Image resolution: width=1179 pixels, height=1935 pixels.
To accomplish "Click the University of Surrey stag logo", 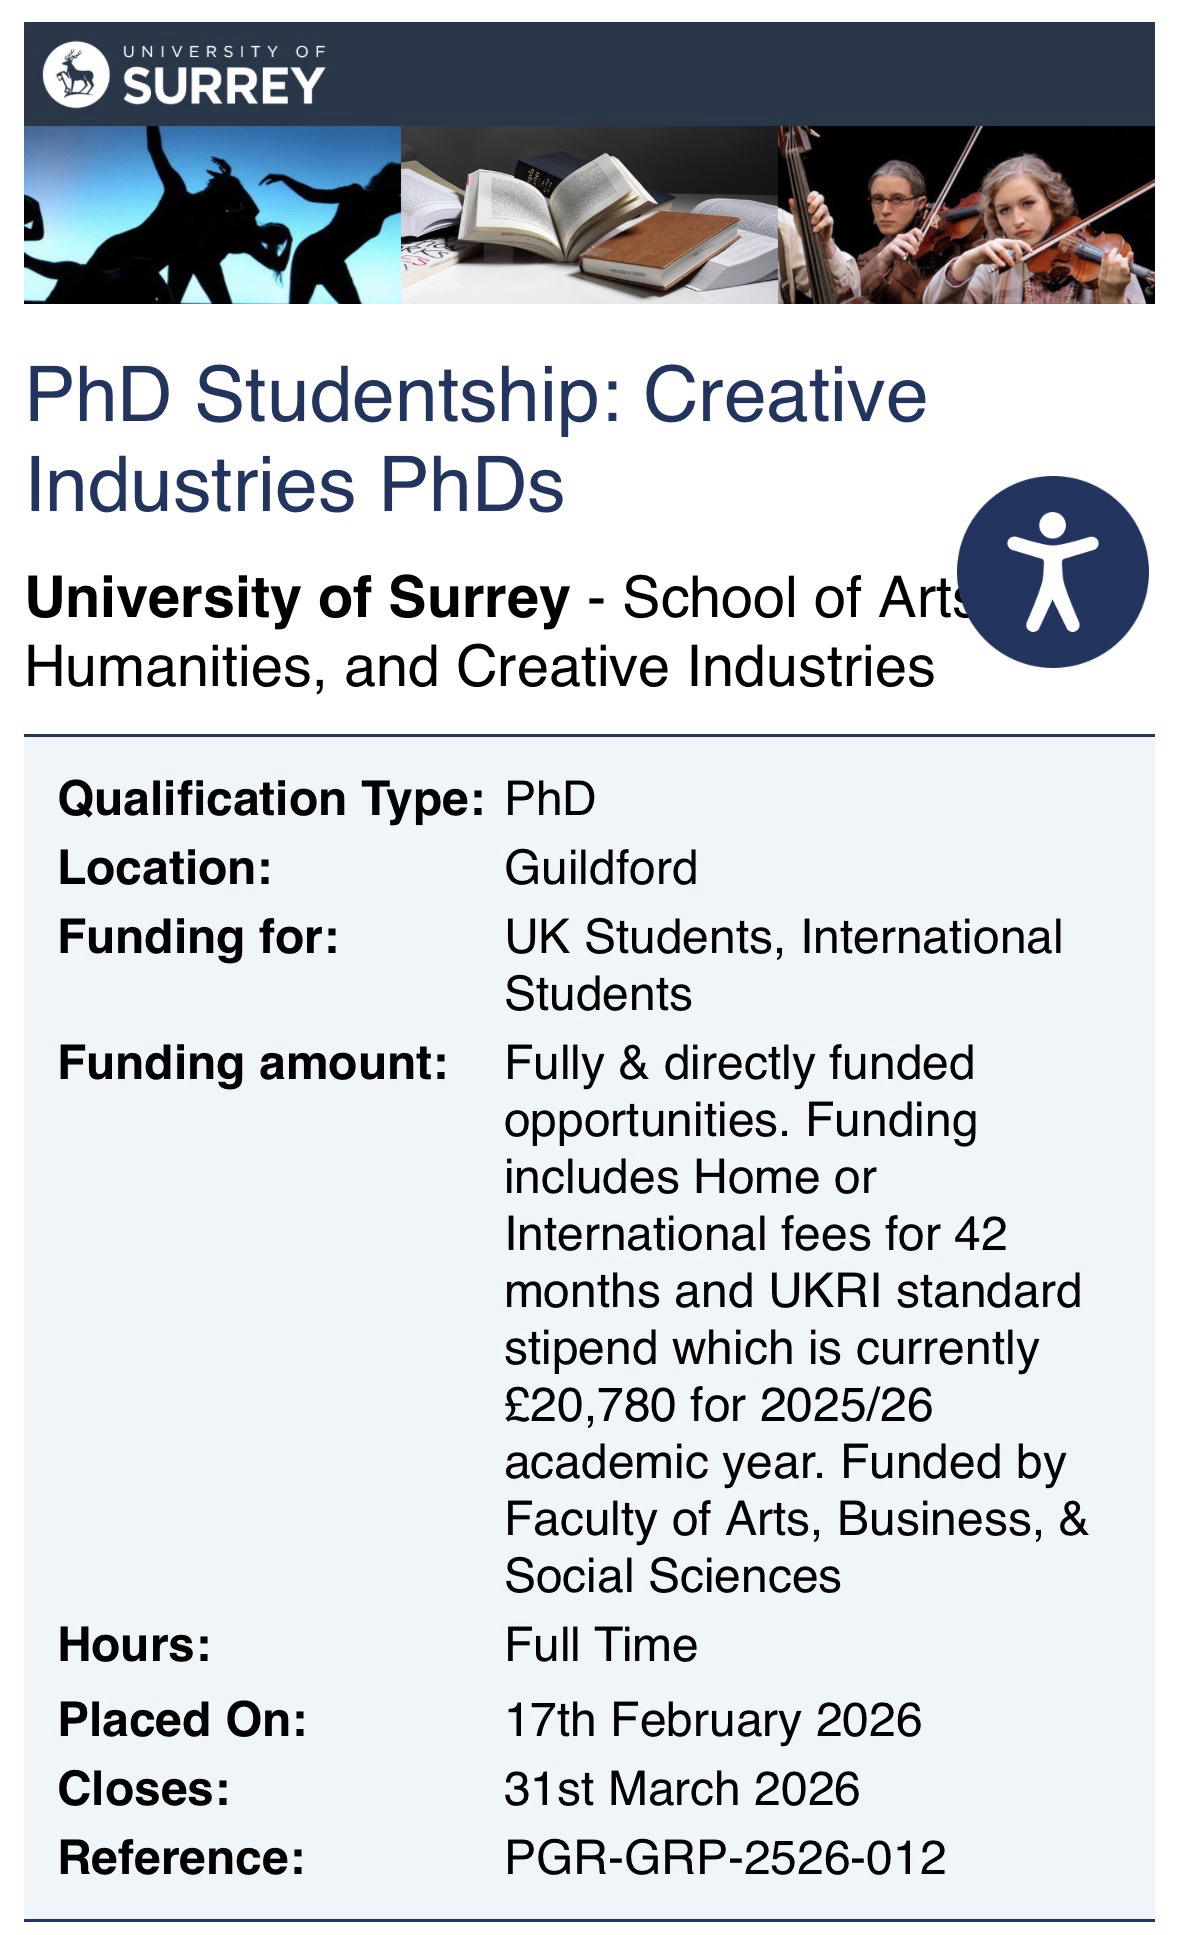I will [x=76, y=74].
